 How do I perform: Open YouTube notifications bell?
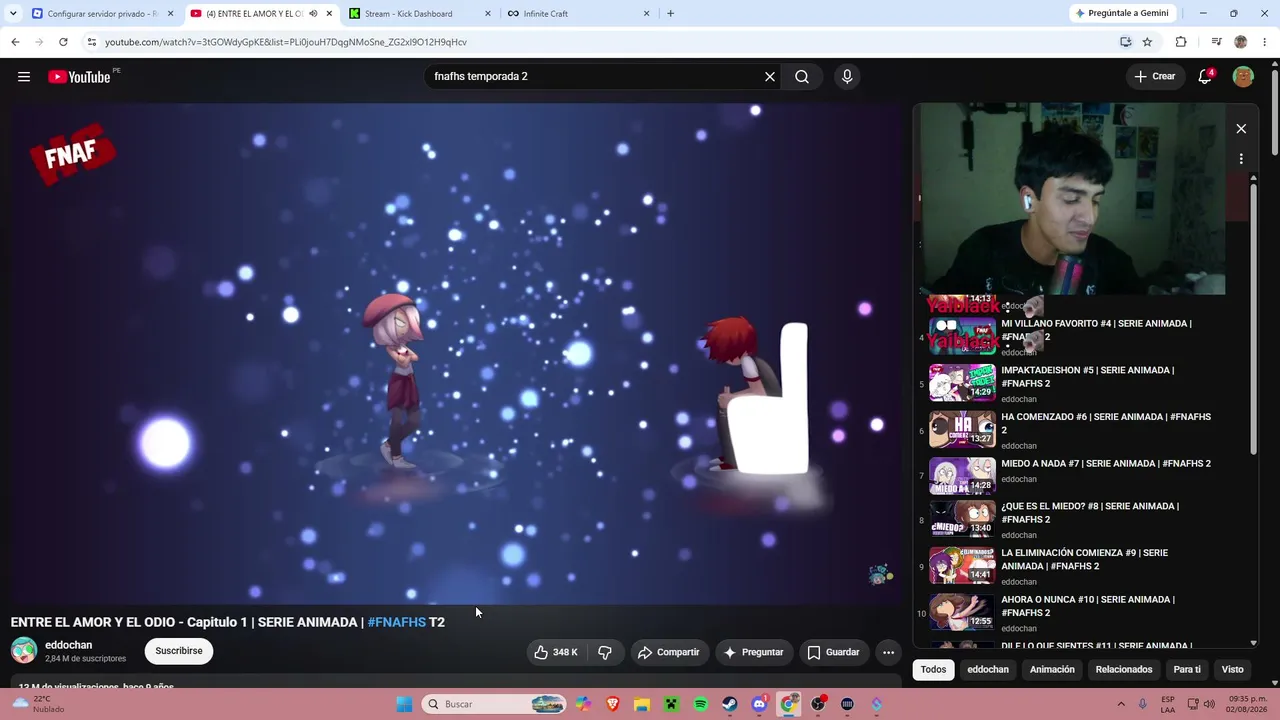tap(1205, 77)
